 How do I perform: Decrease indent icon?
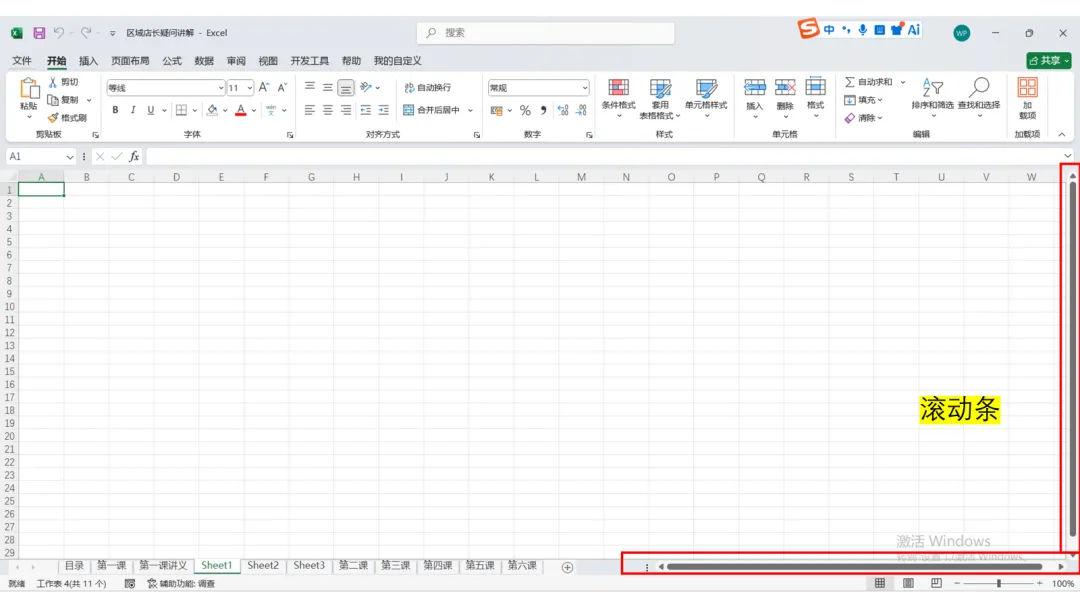(x=366, y=110)
